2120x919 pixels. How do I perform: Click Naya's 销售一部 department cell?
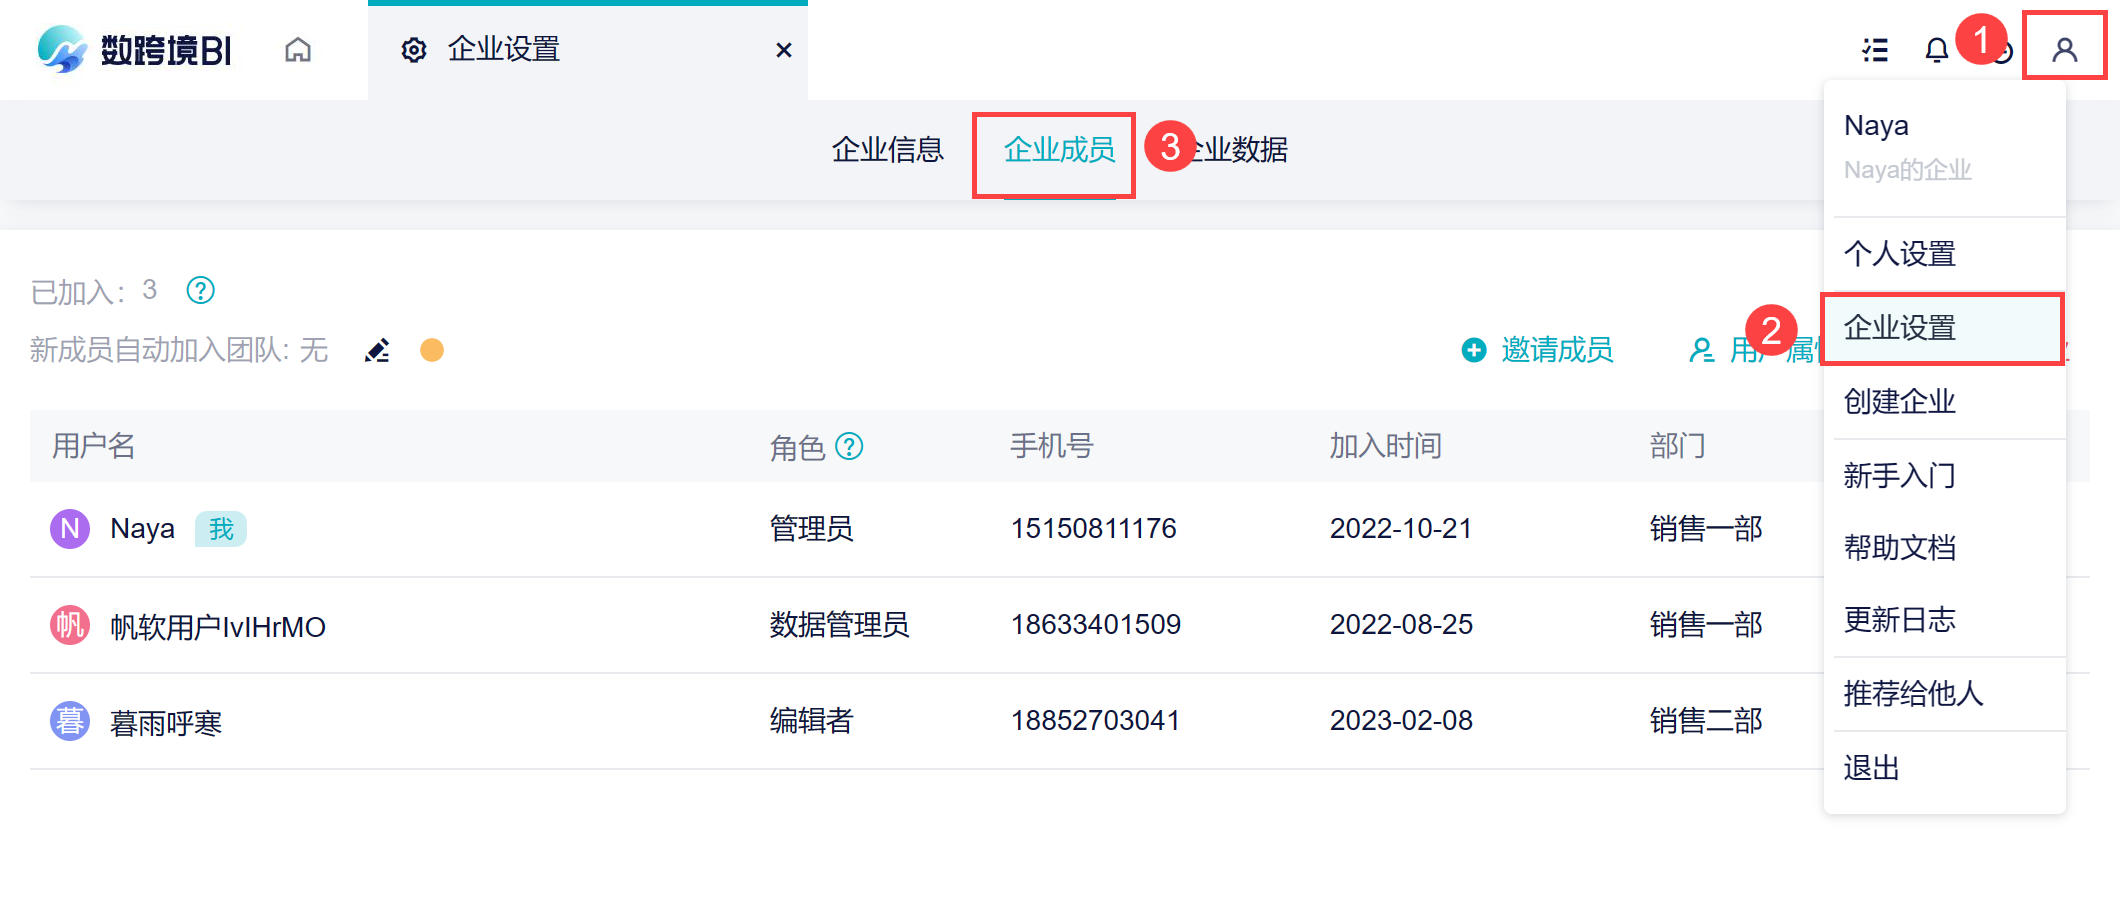coord(1706,528)
